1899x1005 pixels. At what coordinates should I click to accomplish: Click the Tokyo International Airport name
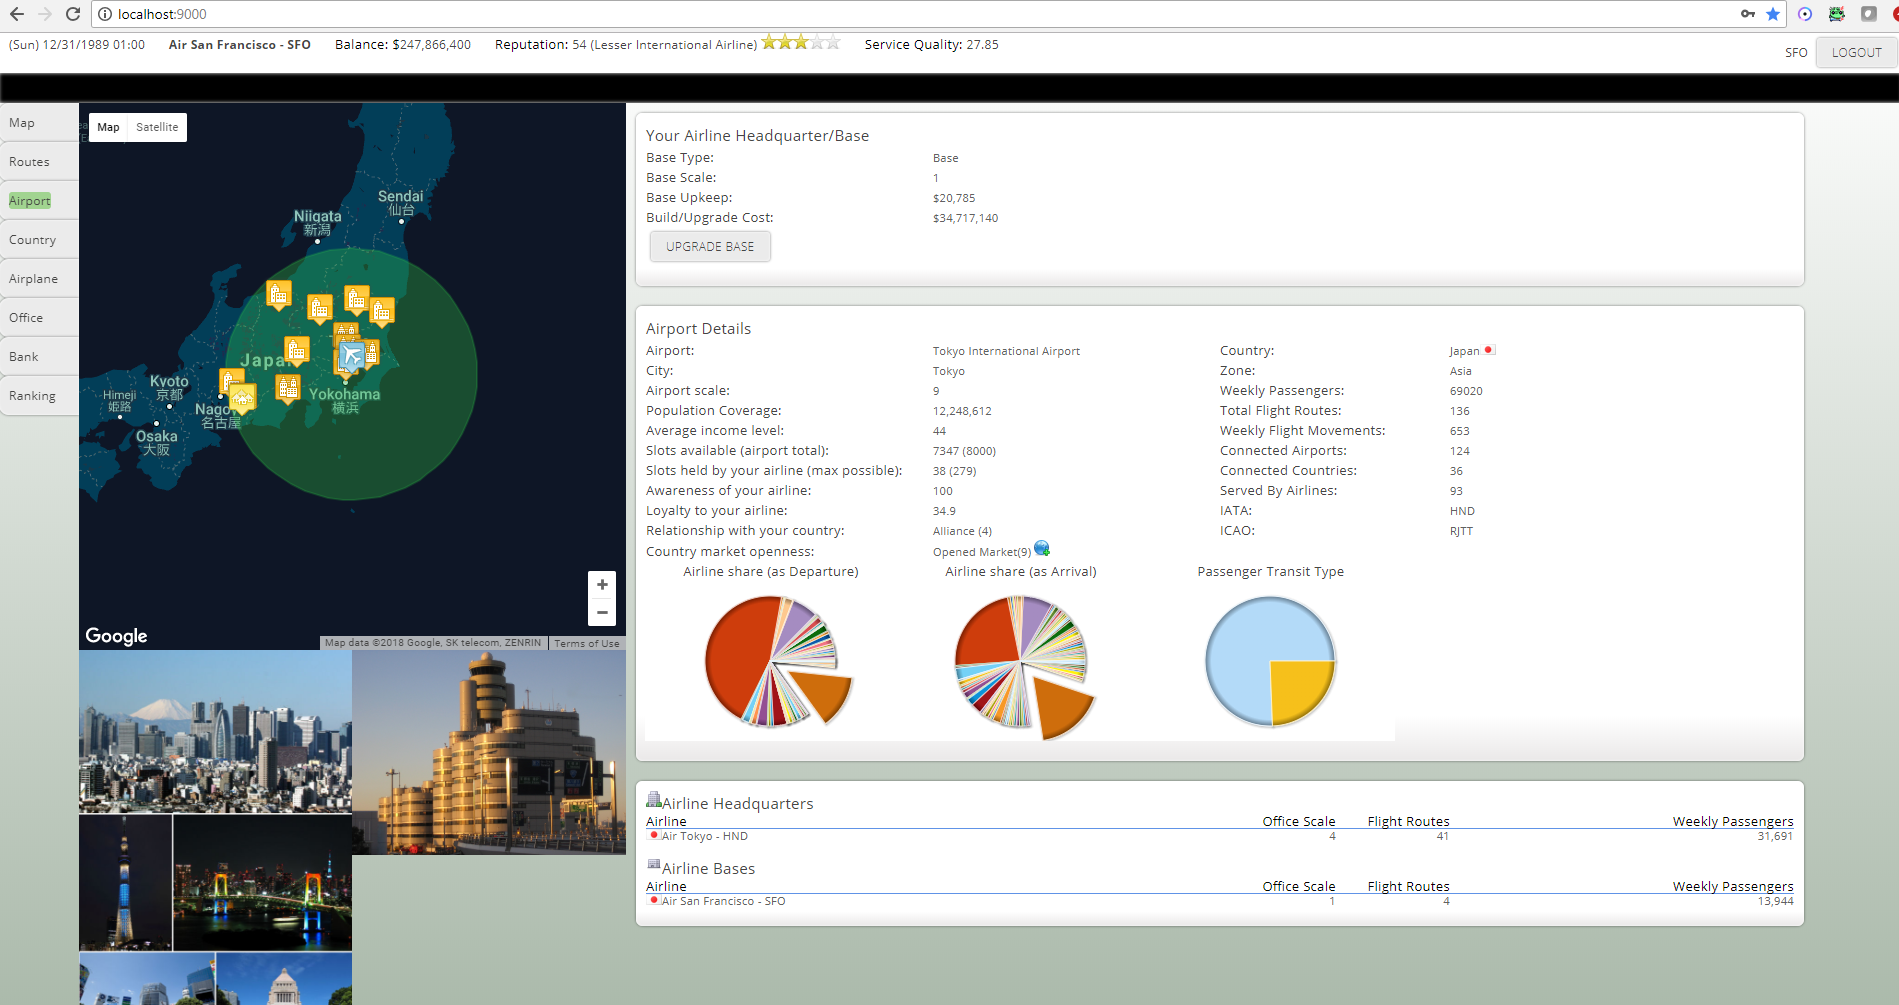pos(1006,351)
